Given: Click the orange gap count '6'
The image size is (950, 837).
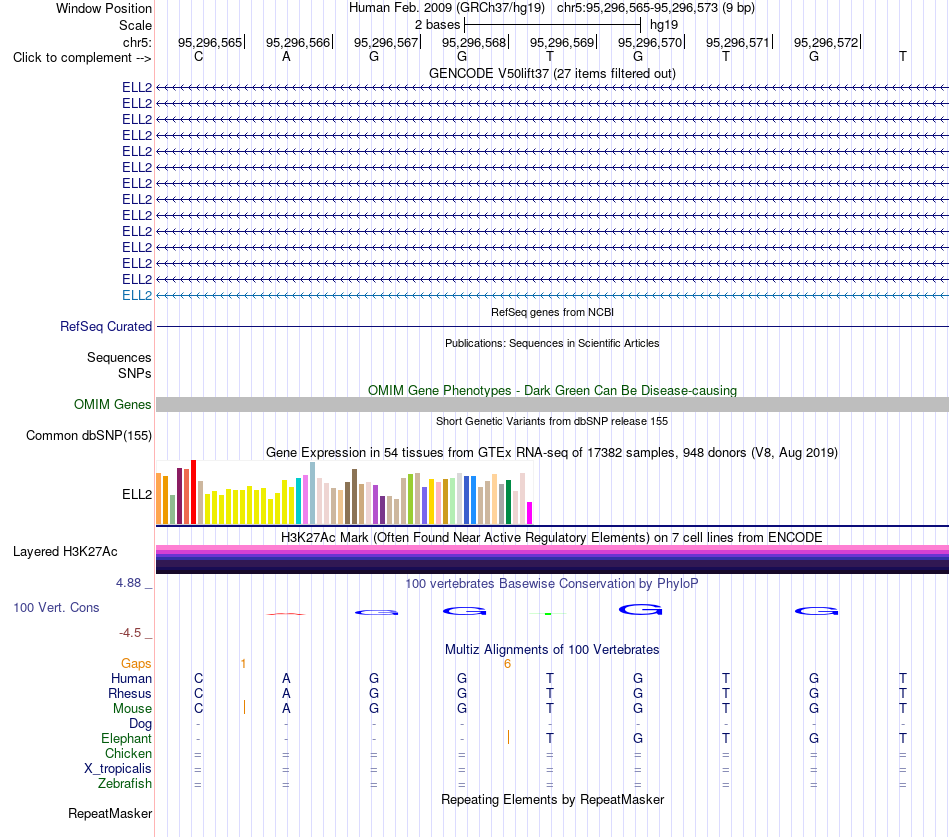Looking at the screenshot, I should coord(508,664).
